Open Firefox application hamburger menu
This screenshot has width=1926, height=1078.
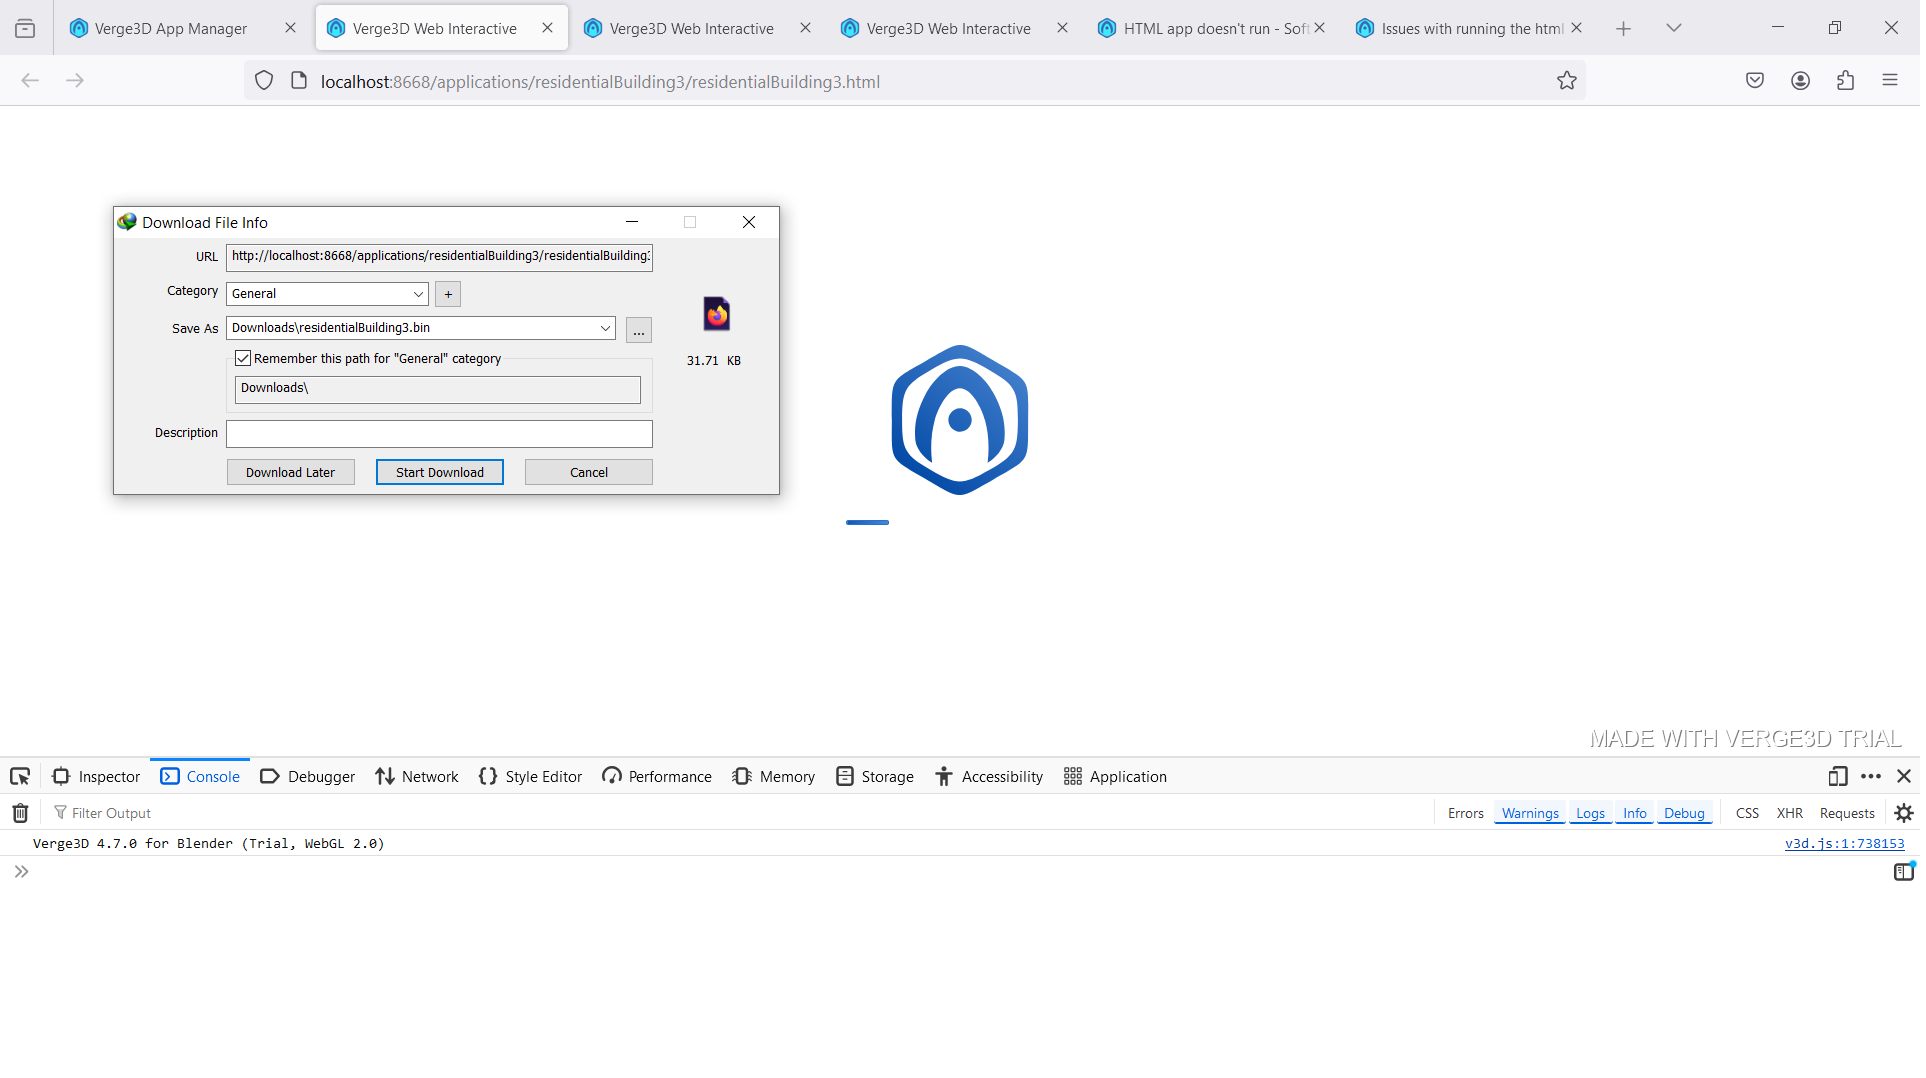point(1889,81)
